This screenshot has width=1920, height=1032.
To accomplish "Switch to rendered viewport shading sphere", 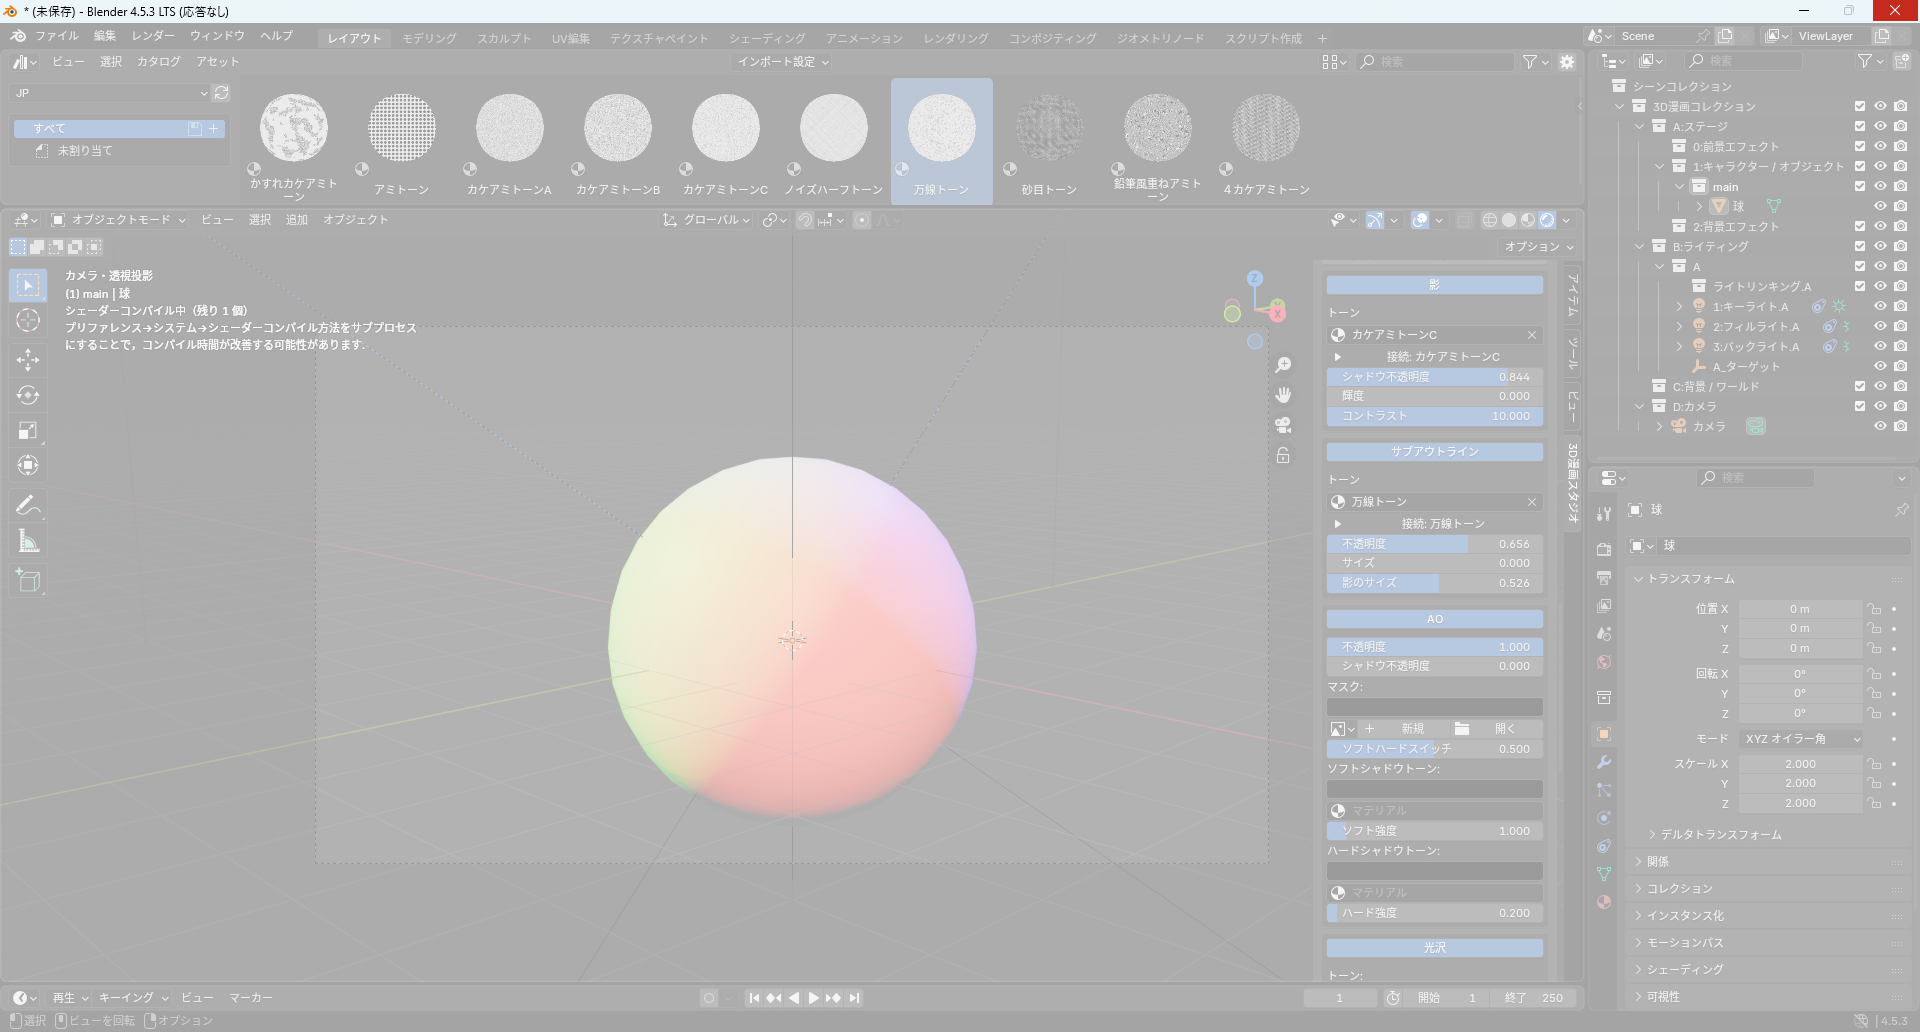I will pyautogui.click(x=1547, y=220).
